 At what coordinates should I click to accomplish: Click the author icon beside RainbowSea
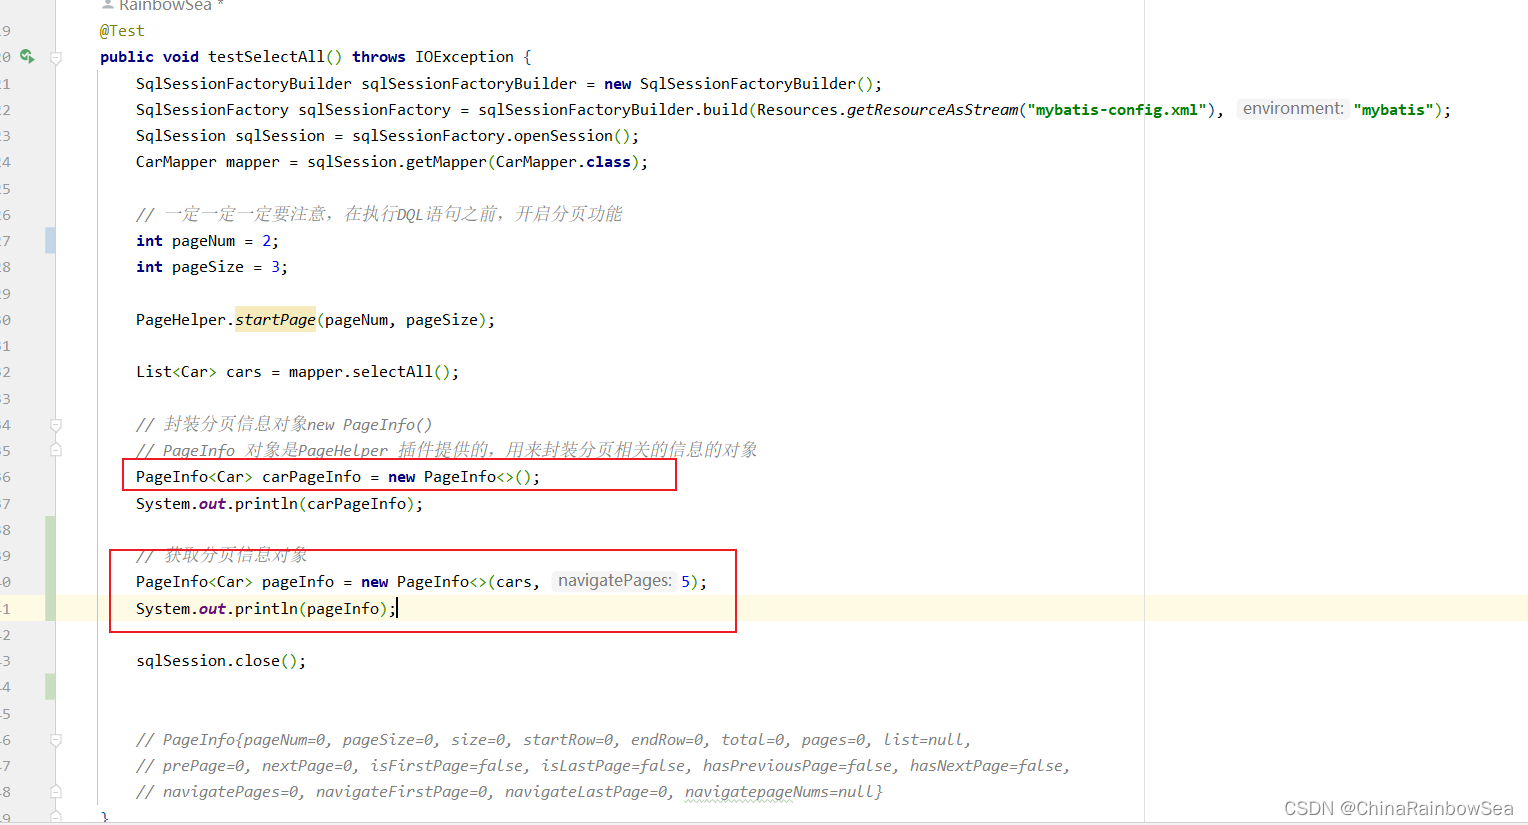(x=107, y=5)
